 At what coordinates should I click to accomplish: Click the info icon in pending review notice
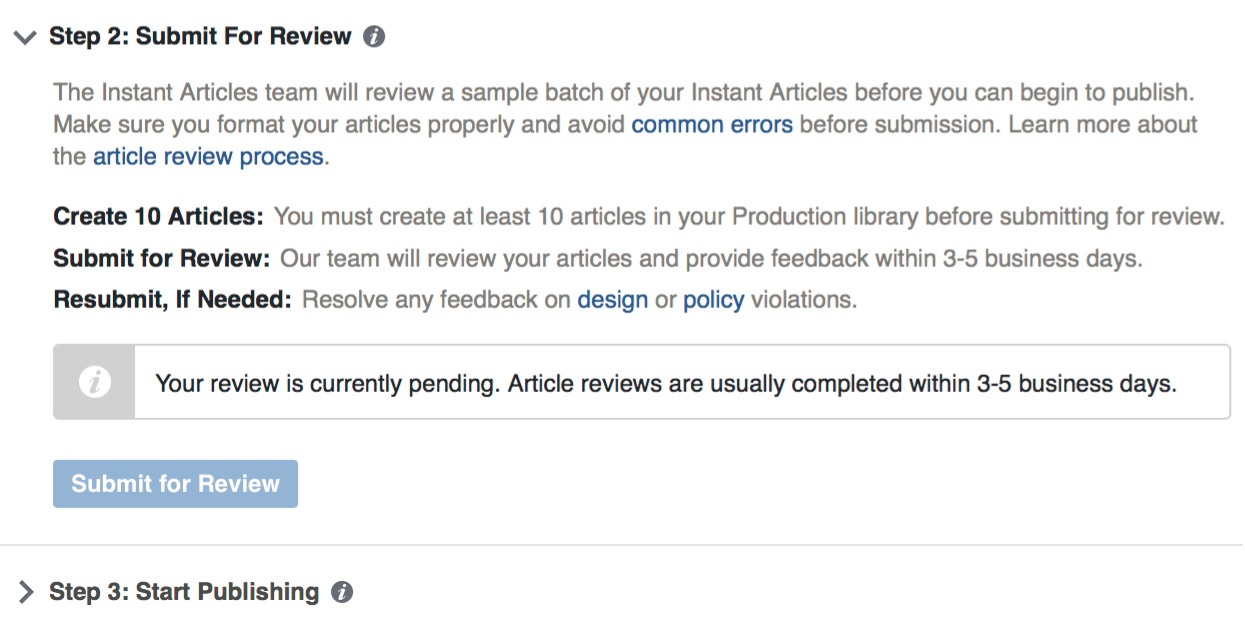pyautogui.click(x=94, y=382)
